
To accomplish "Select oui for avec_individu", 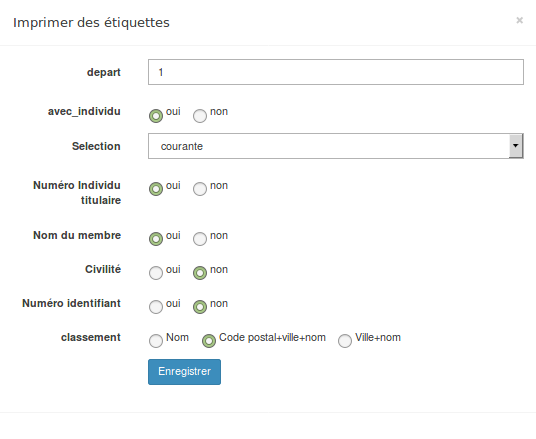I will click(156, 116).
